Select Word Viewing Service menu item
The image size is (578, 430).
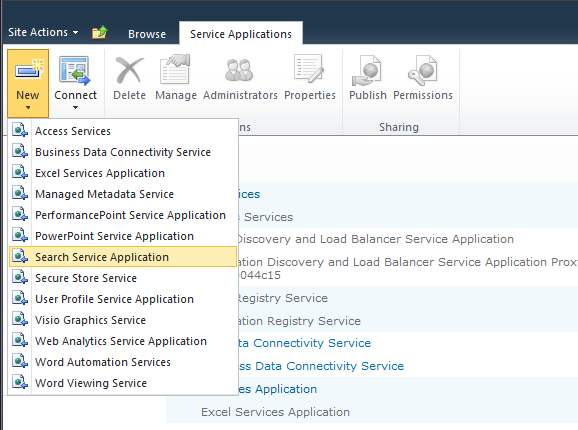point(123,383)
